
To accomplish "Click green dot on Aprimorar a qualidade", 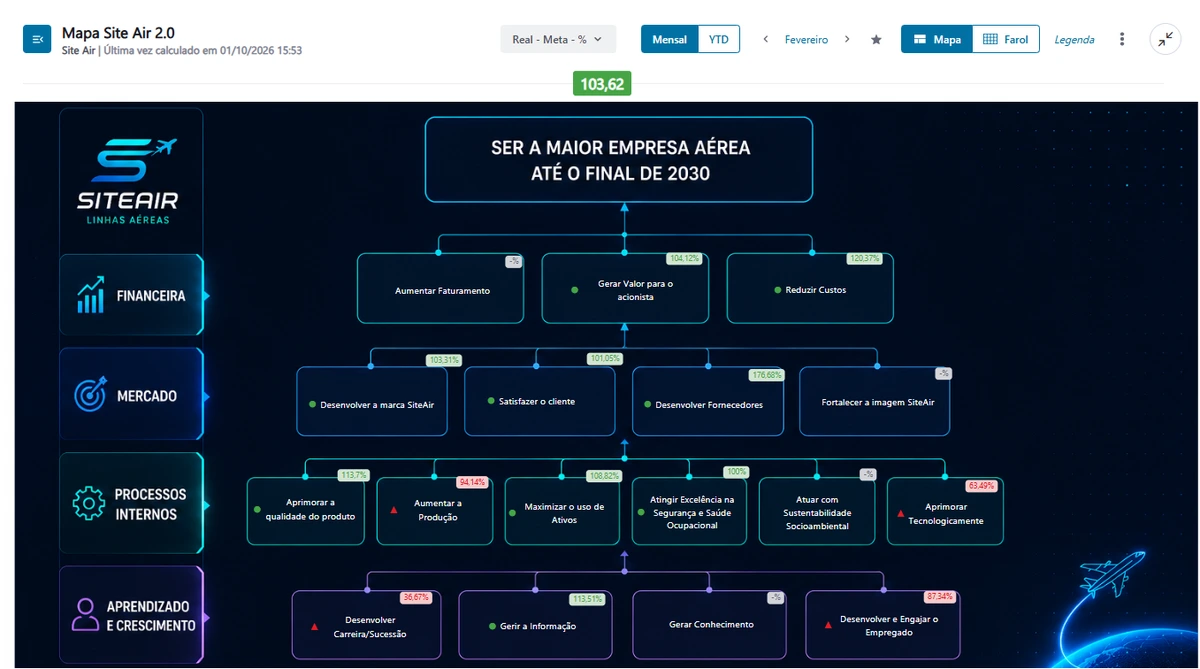I will point(257,510).
